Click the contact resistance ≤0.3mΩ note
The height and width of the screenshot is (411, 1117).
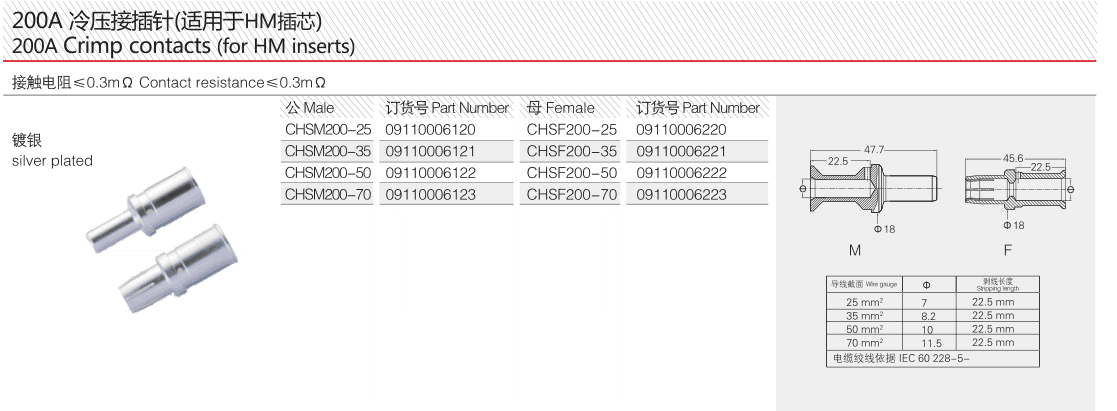click(x=170, y=83)
